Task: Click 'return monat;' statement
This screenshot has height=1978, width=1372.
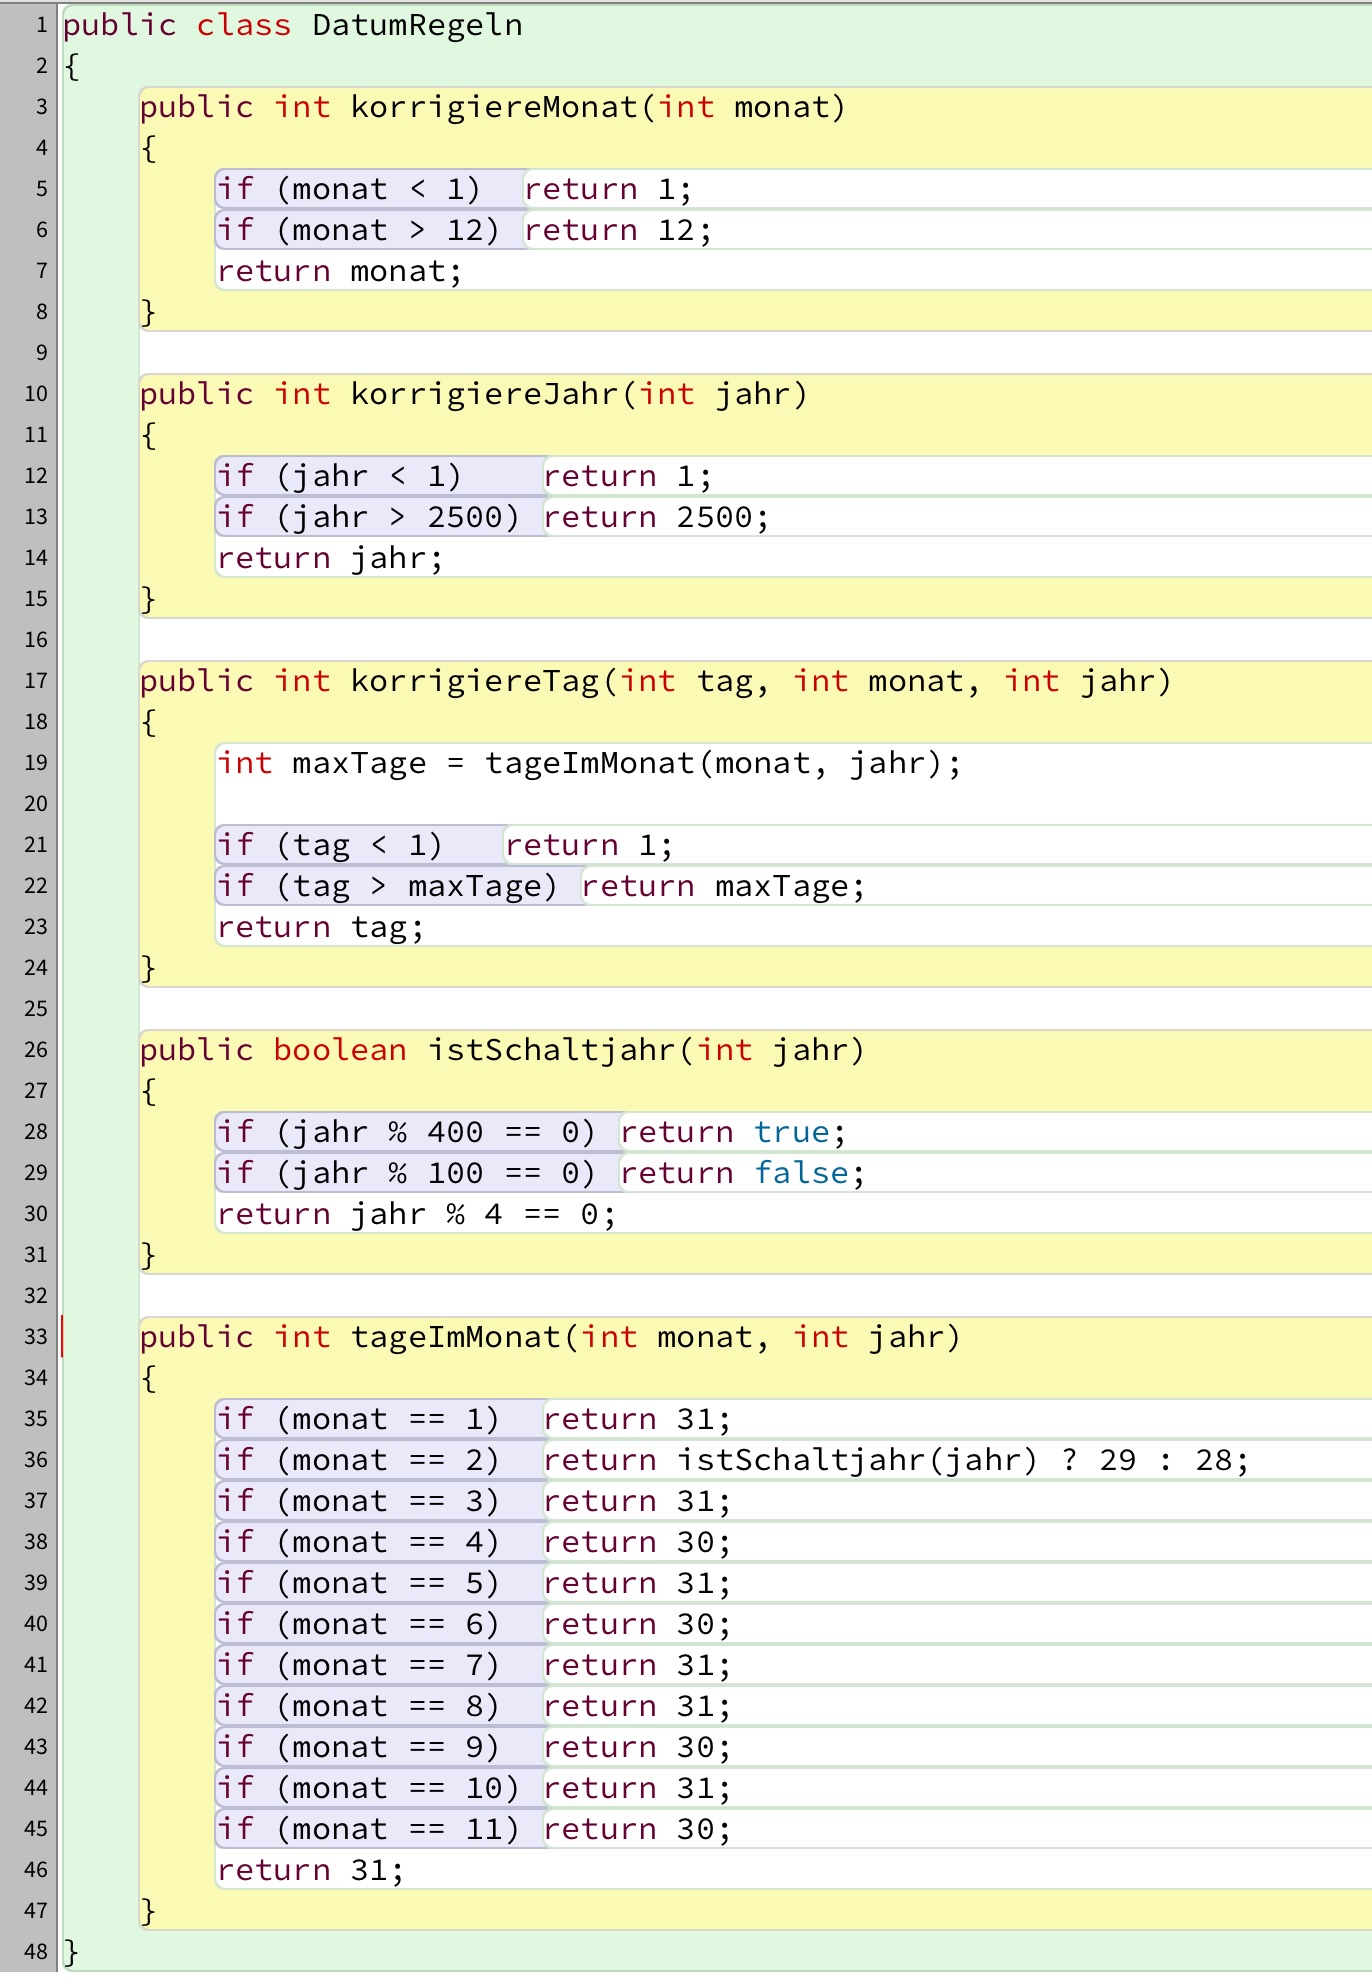Action: (x=339, y=271)
